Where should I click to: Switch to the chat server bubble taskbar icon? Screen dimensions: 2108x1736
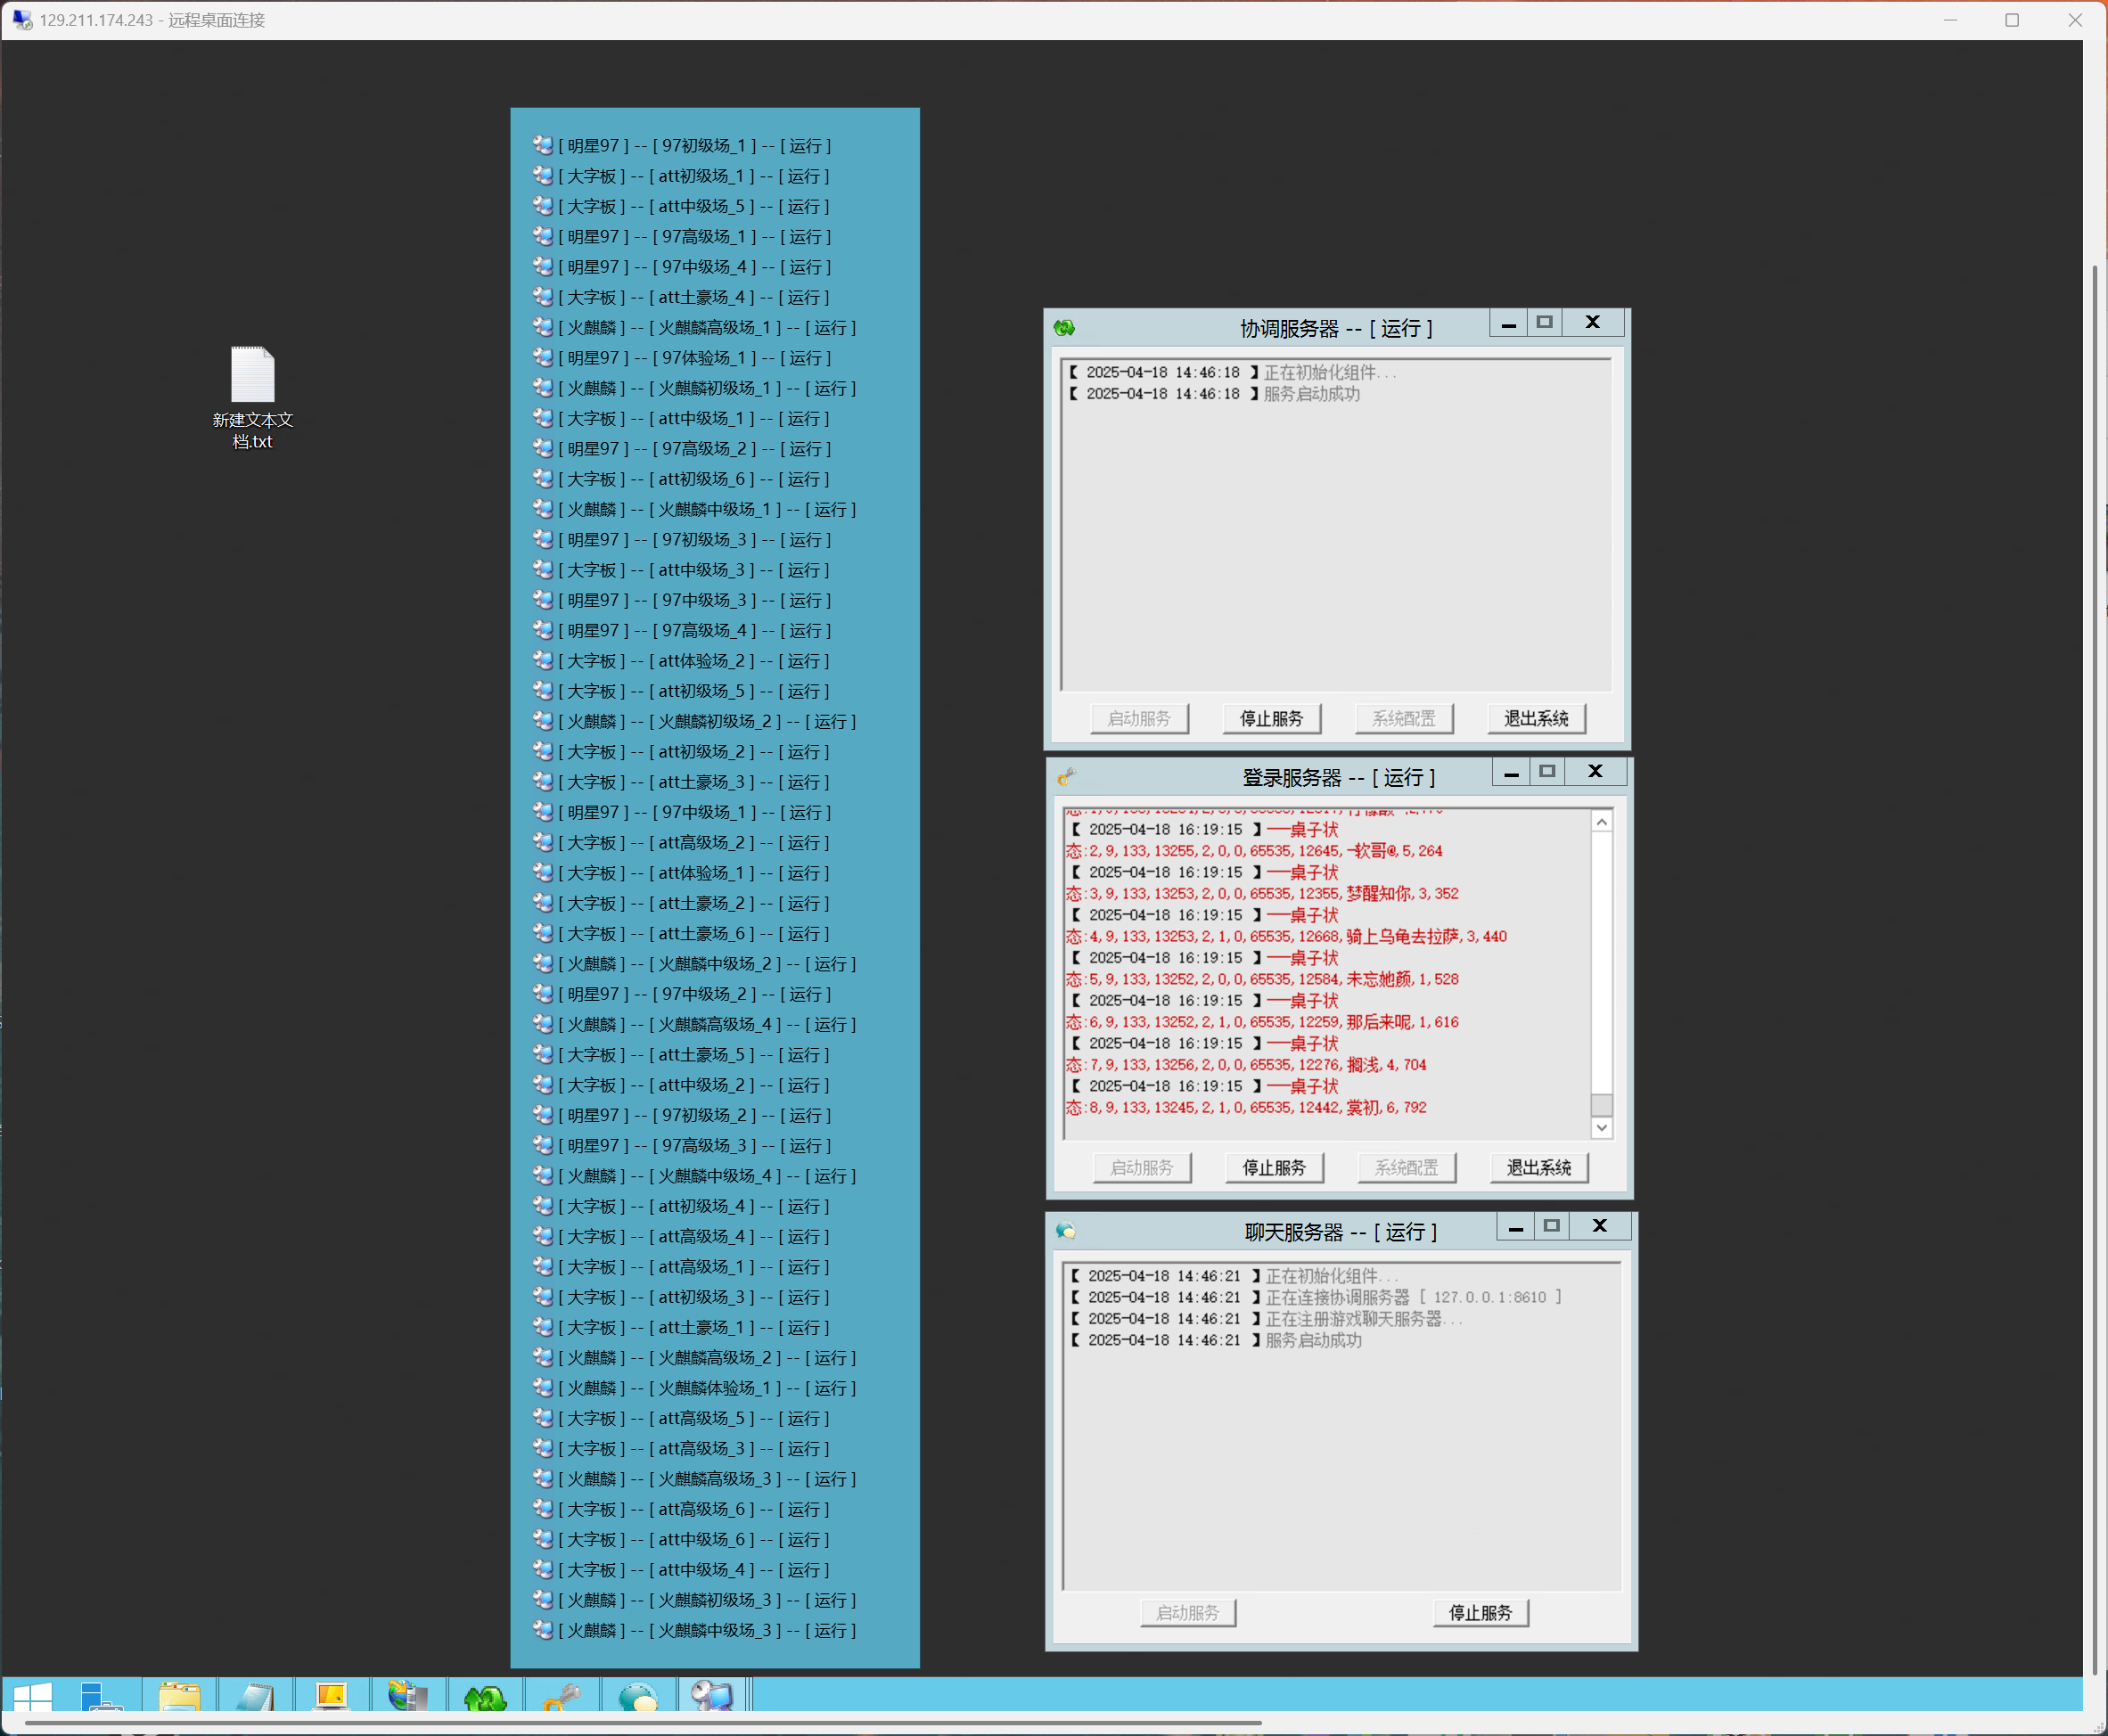[x=638, y=1696]
